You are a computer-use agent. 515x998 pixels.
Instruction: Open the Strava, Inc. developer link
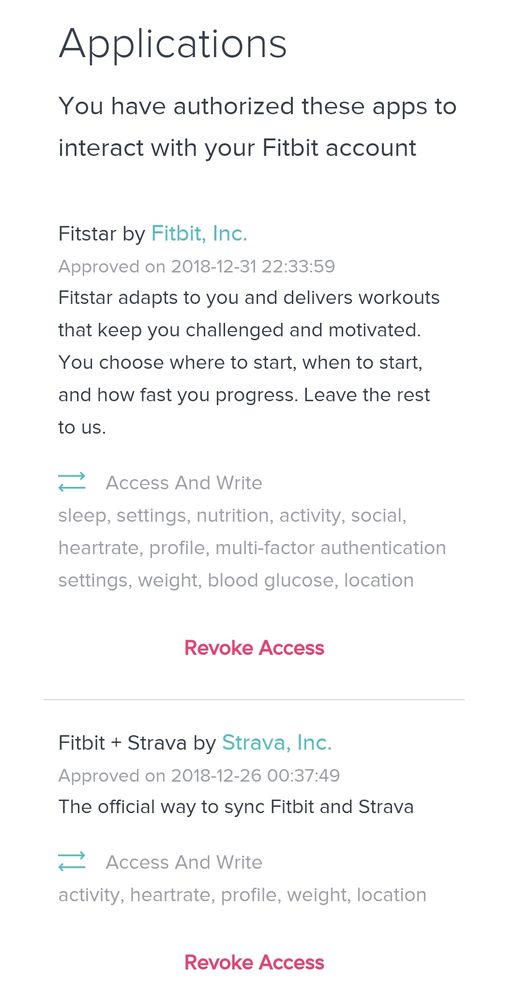coord(276,742)
